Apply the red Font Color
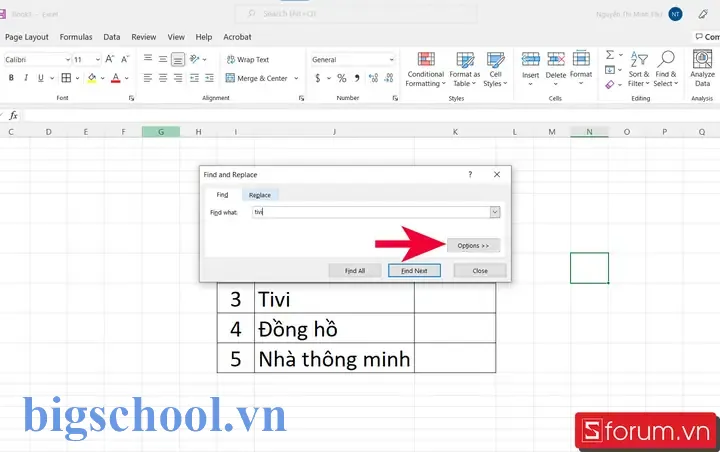 click(x=116, y=78)
